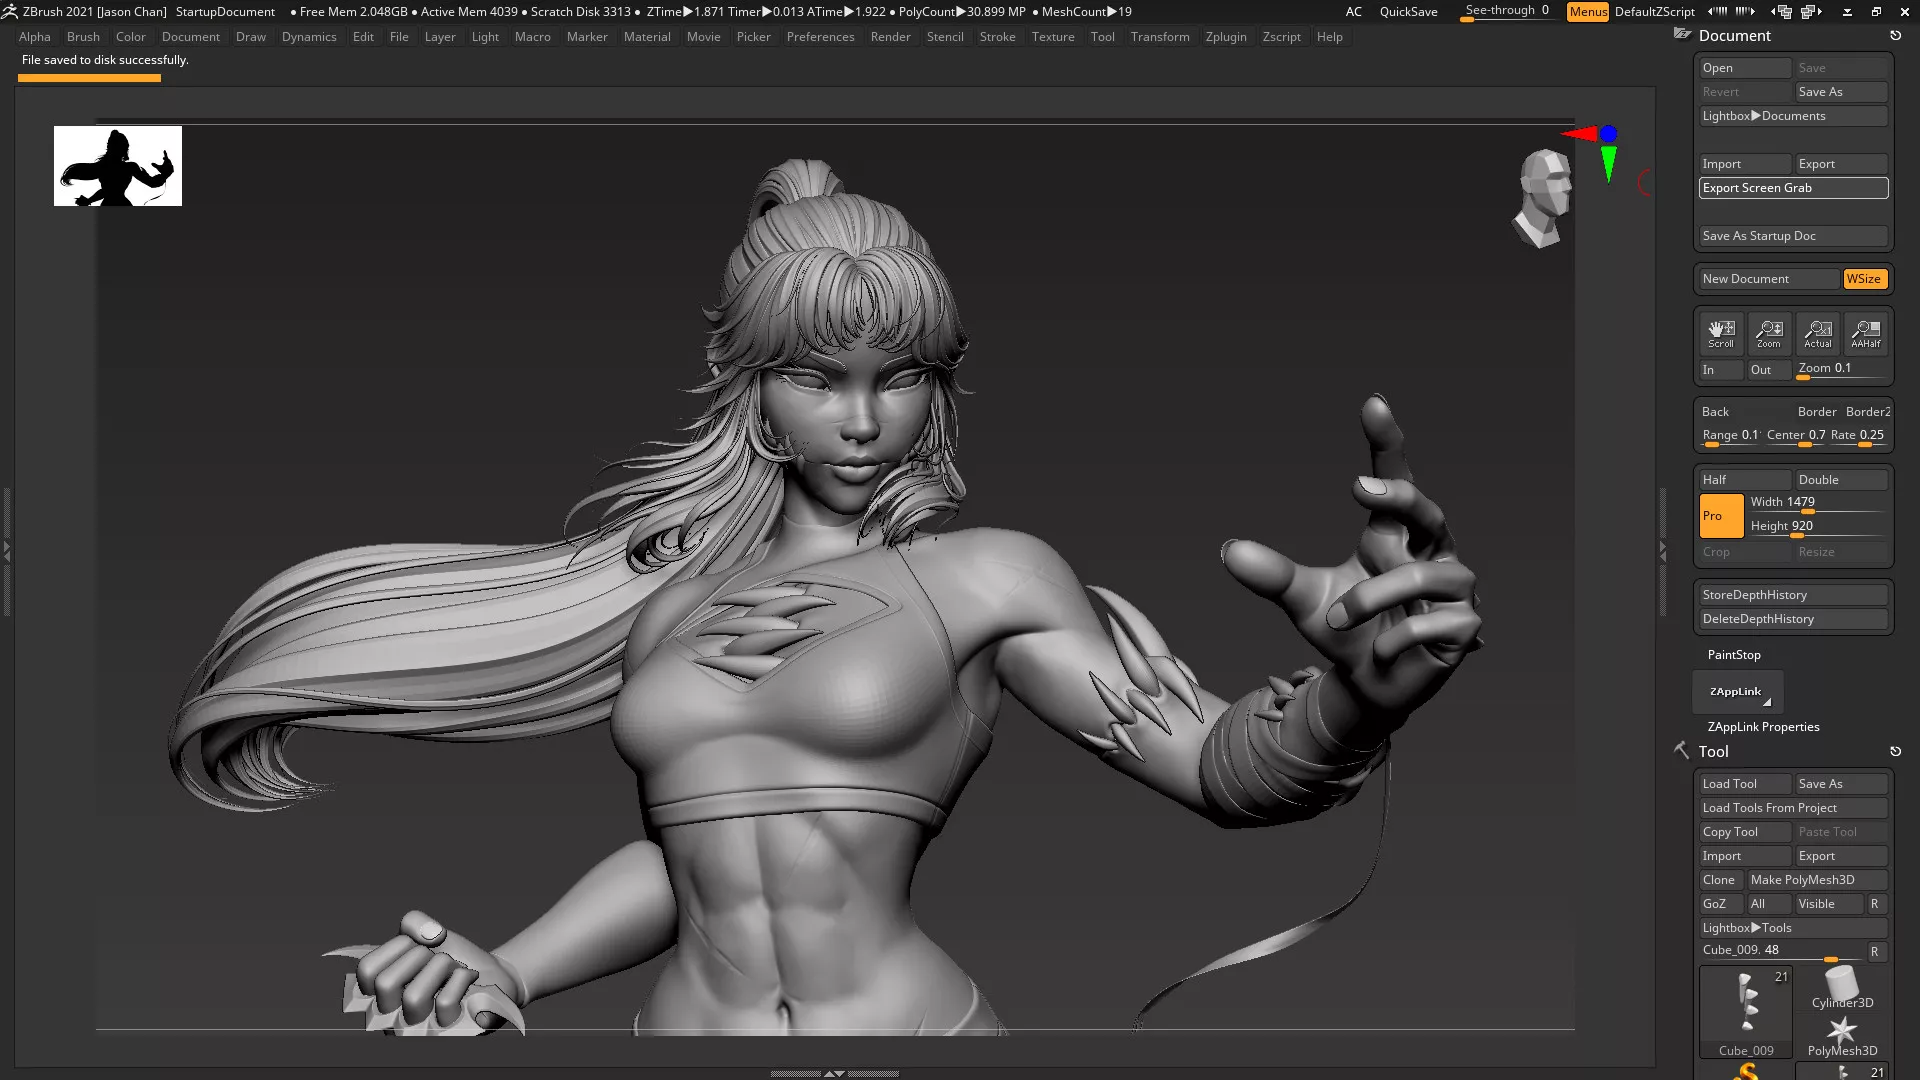
Task: Click the ZAppLink button icon
Action: coord(1737,692)
